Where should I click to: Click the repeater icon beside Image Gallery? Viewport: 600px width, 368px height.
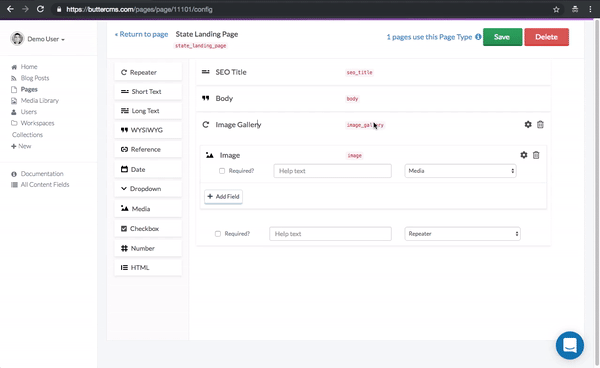click(205, 124)
